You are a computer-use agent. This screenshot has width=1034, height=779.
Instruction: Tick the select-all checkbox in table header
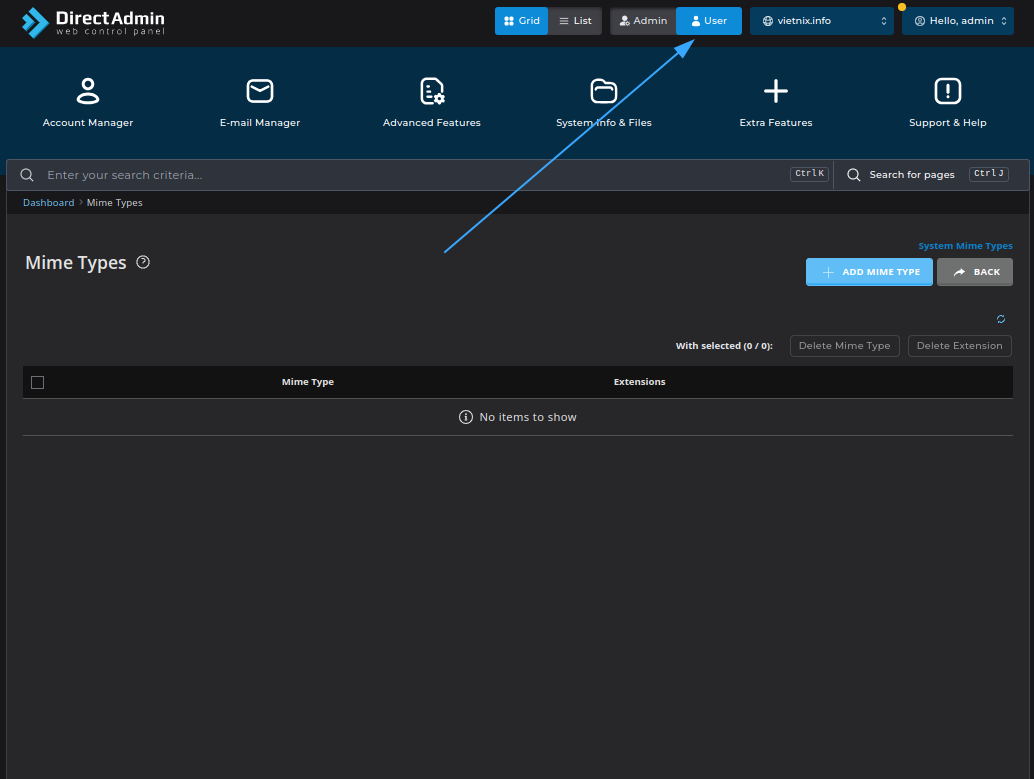pyautogui.click(x=38, y=382)
